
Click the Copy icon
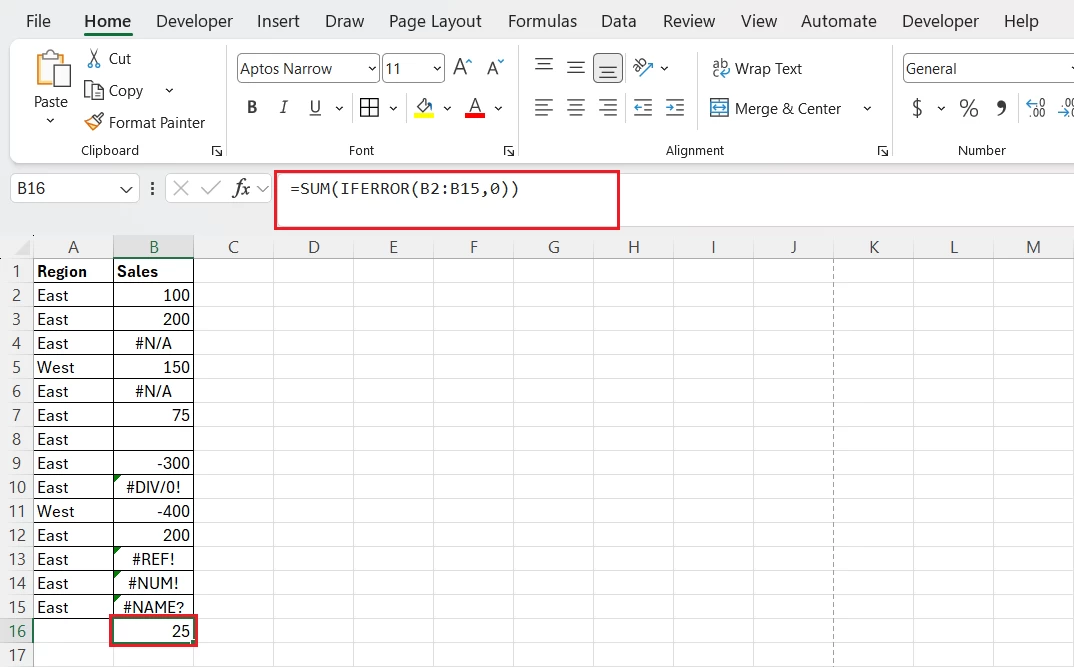pos(93,90)
